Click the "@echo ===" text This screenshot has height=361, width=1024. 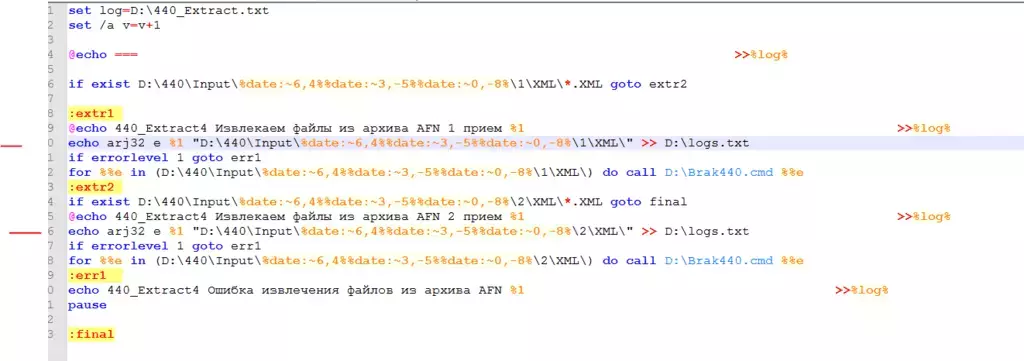103,55
